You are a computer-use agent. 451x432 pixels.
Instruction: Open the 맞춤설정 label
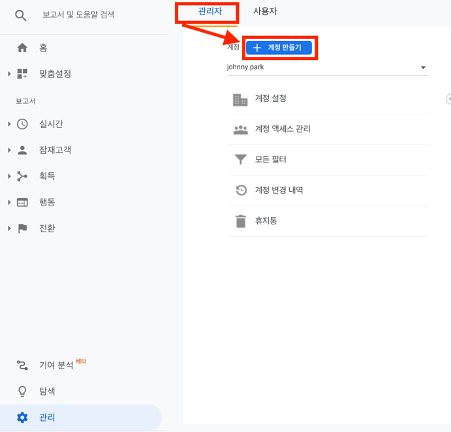[55, 74]
